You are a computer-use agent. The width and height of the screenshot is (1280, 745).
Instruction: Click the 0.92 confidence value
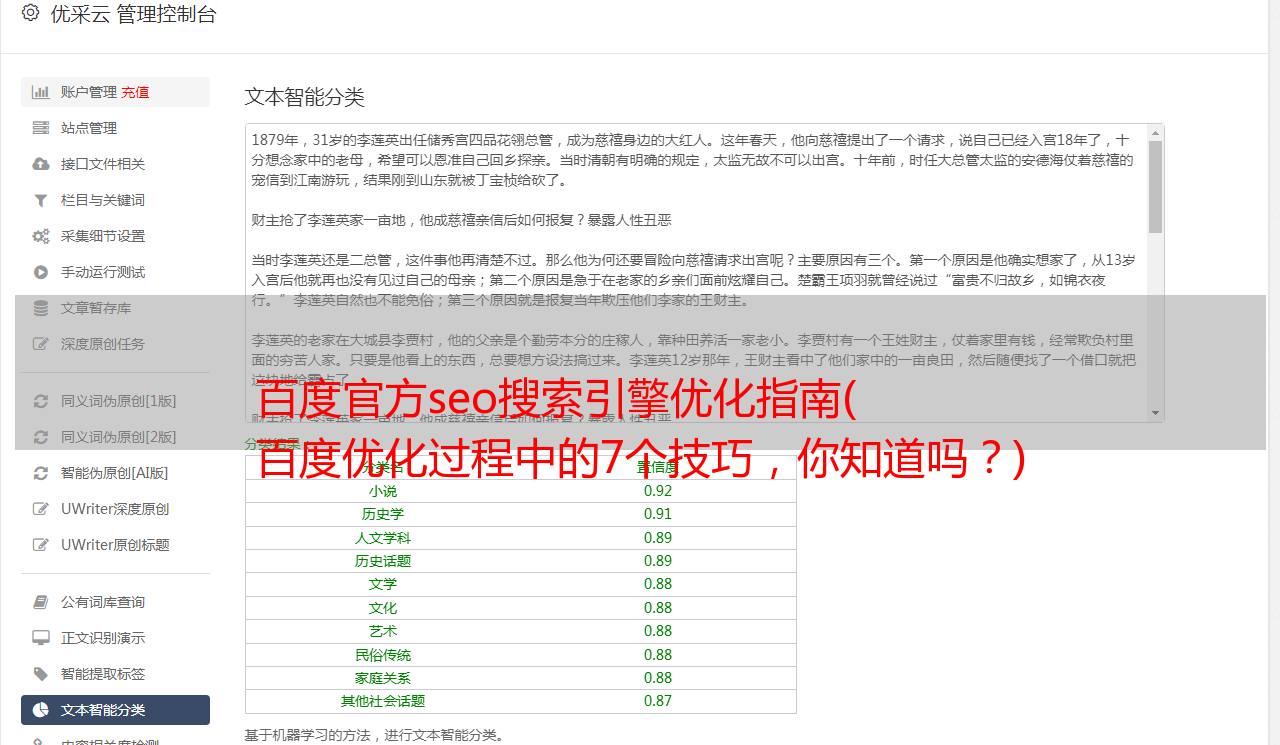[x=658, y=491]
